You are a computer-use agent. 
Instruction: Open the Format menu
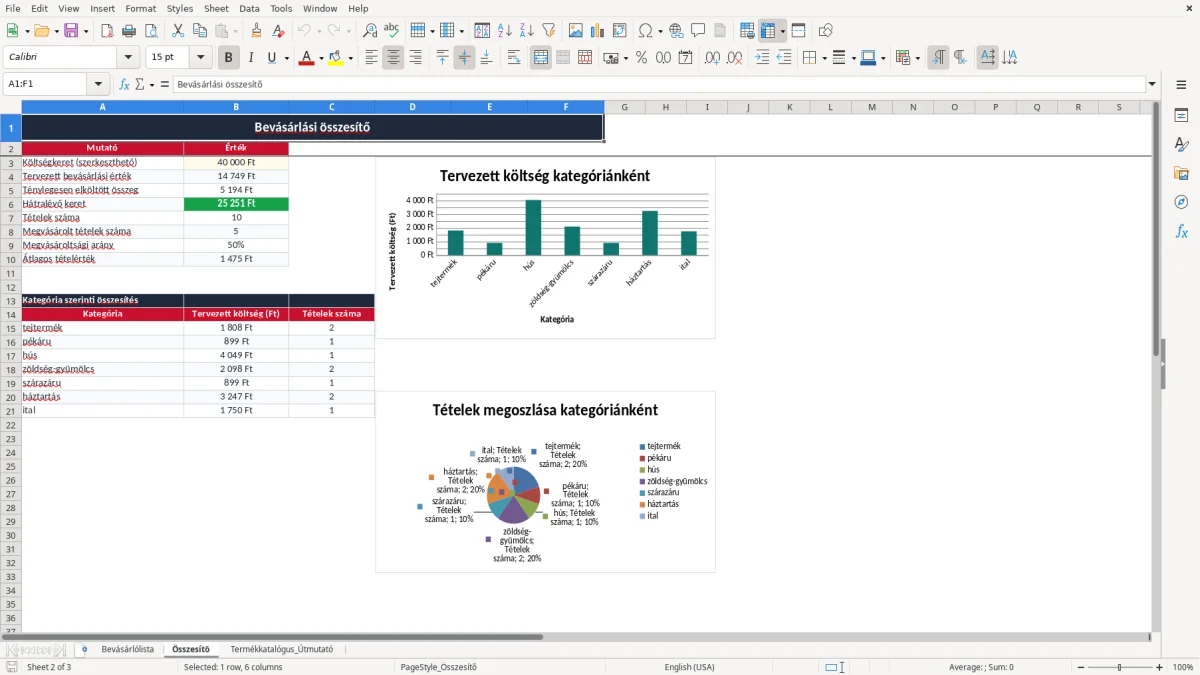[x=140, y=8]
